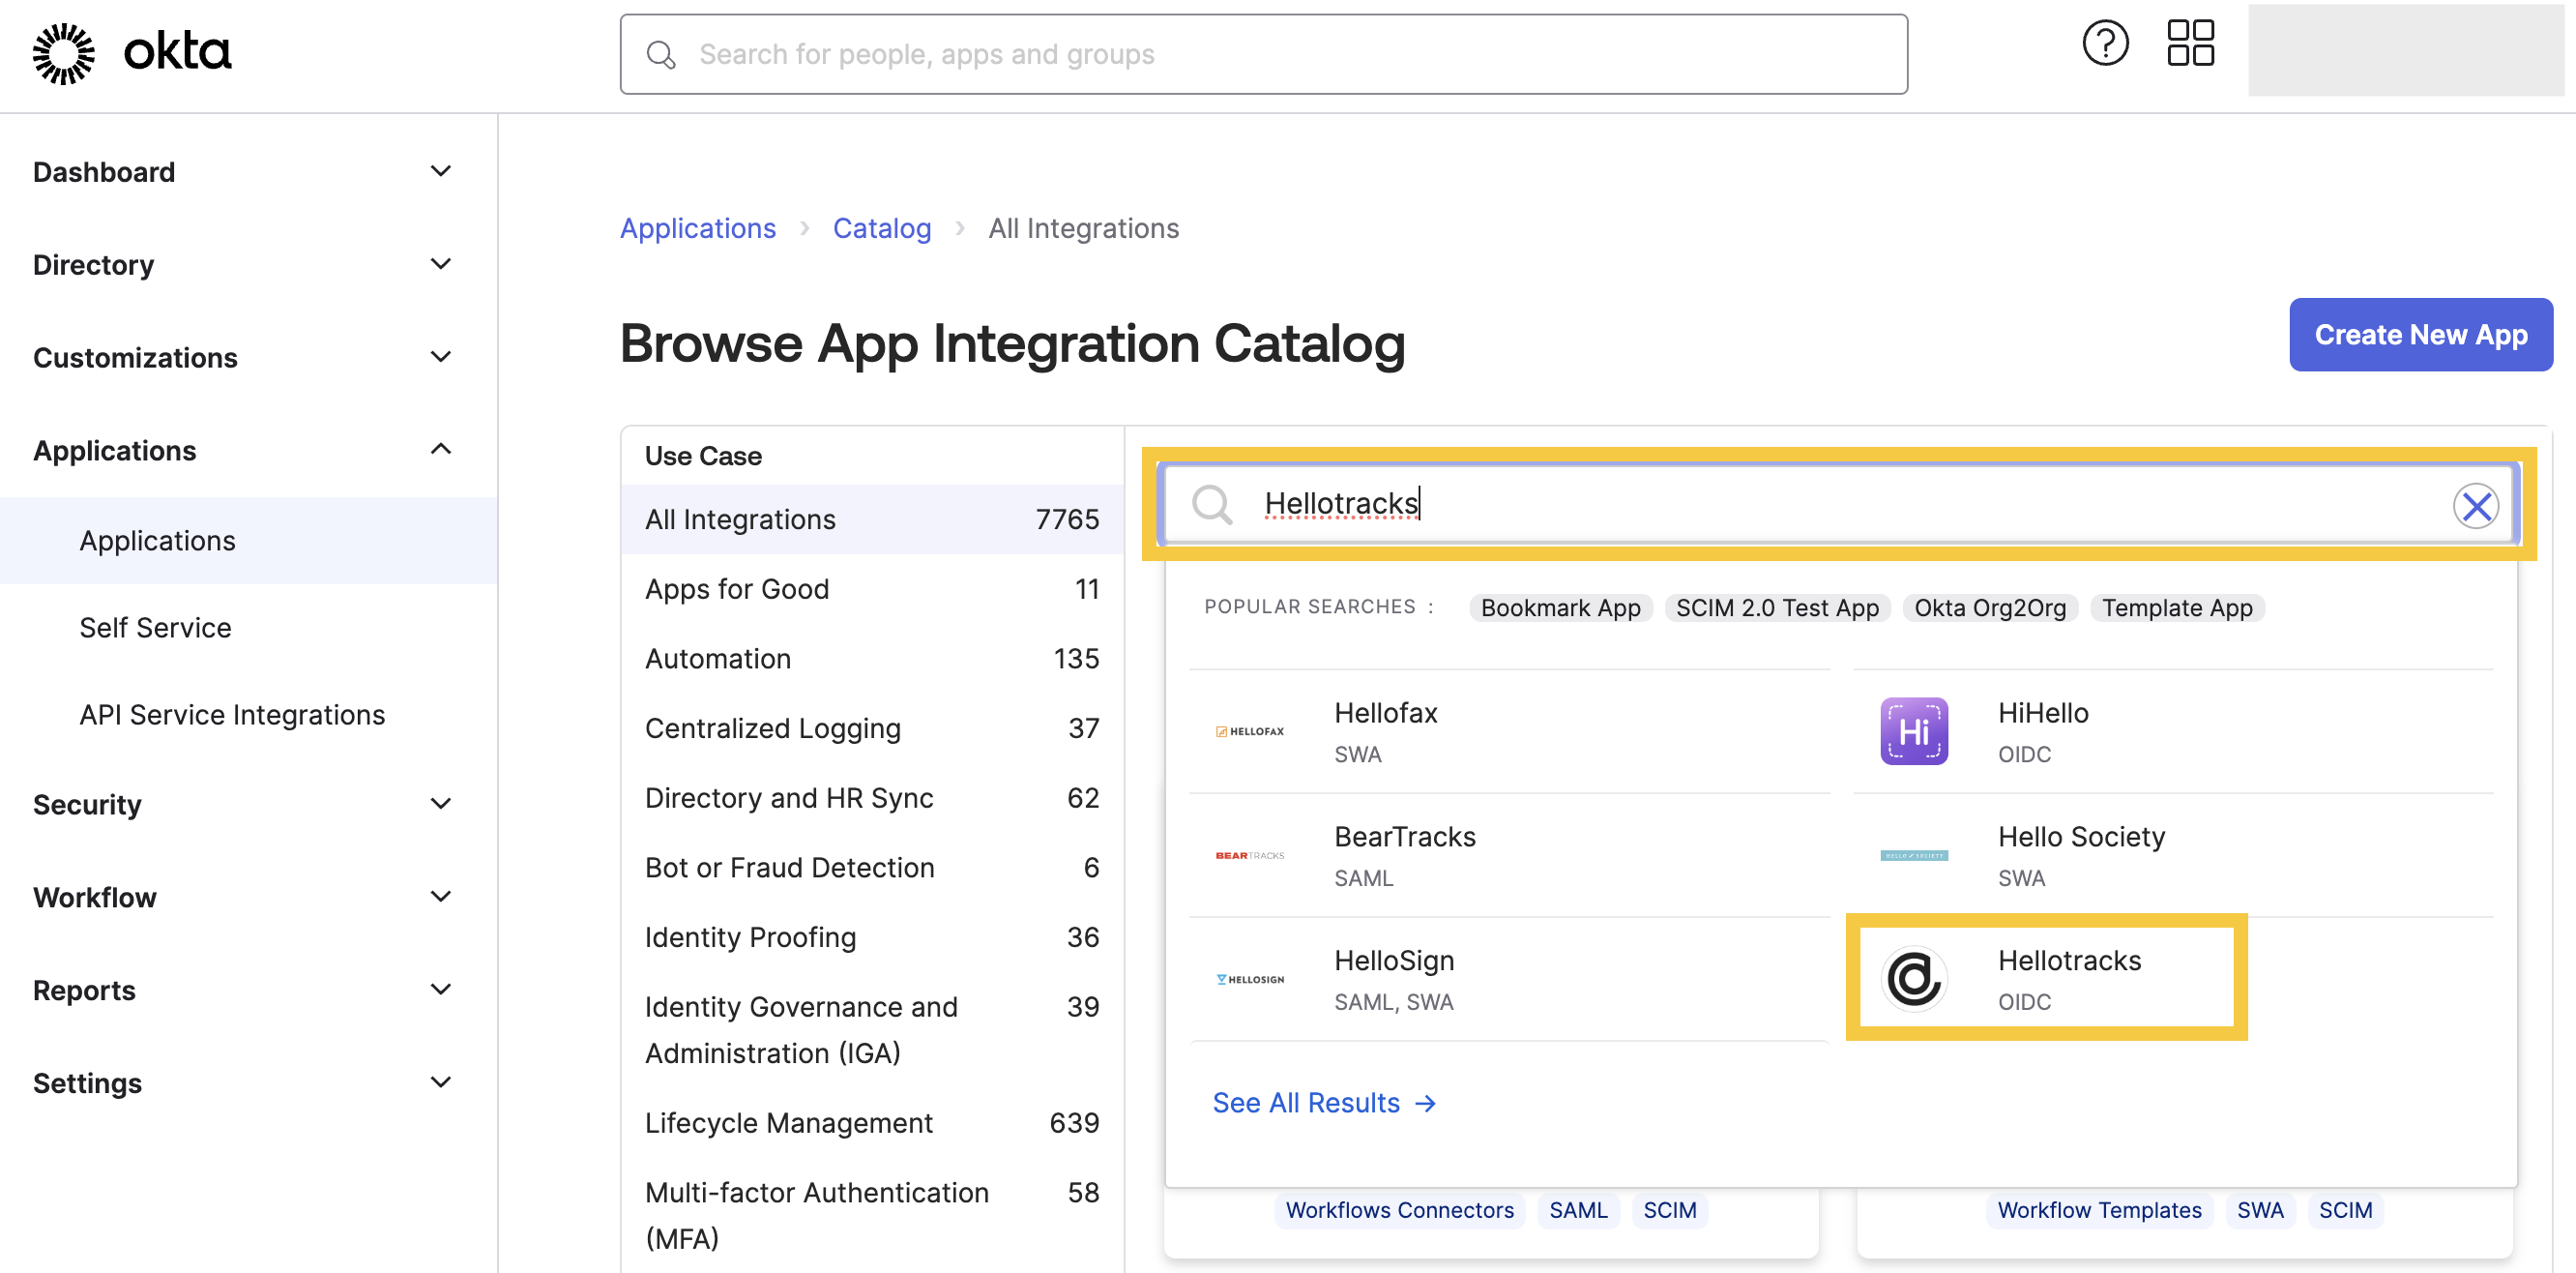2576x1273 pixels.
Task: Open the HiHello OIDC result
Action: tap(2173, 731)
